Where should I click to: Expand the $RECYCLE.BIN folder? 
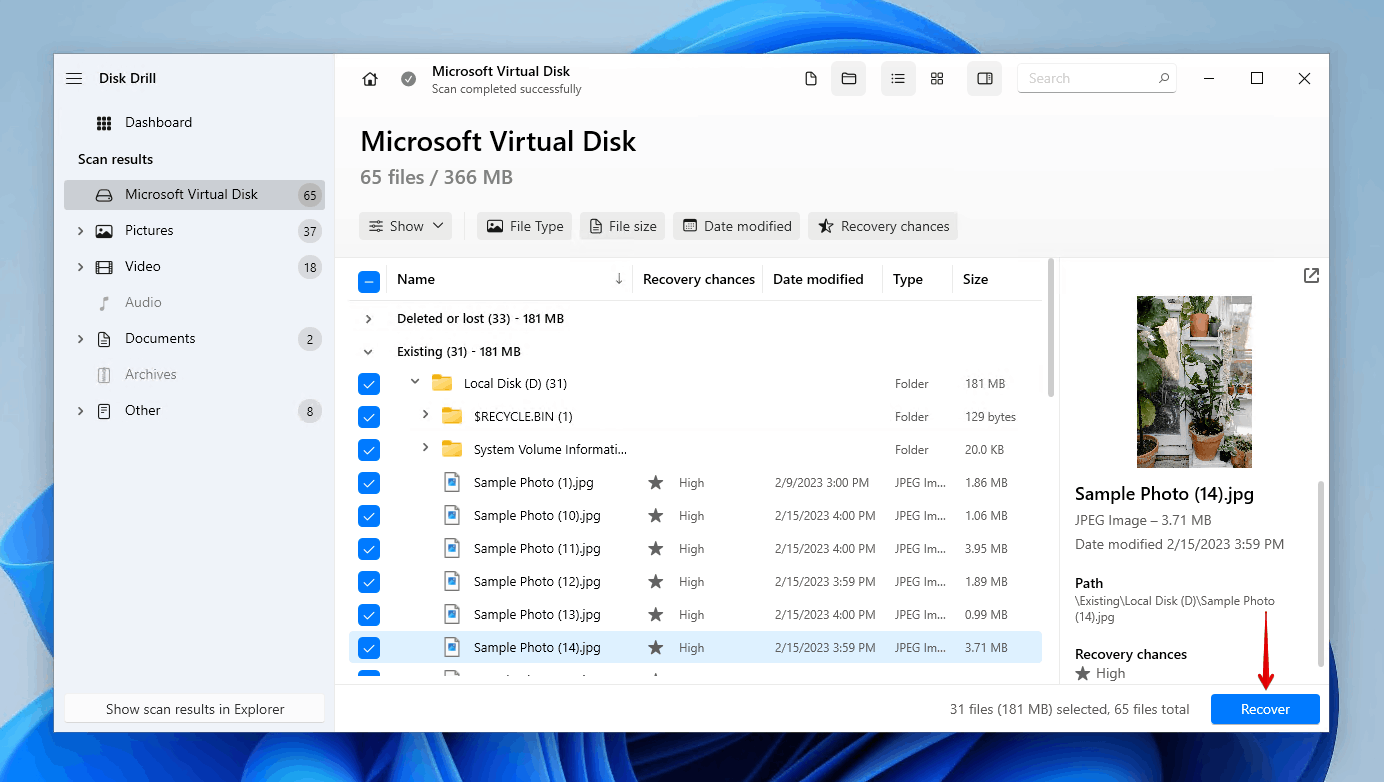point(425,415)
